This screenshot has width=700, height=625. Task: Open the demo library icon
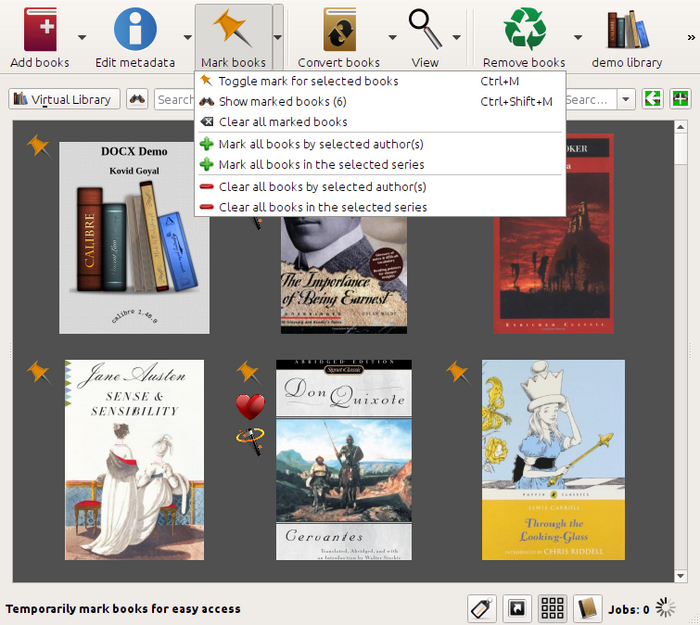(627, 29)
